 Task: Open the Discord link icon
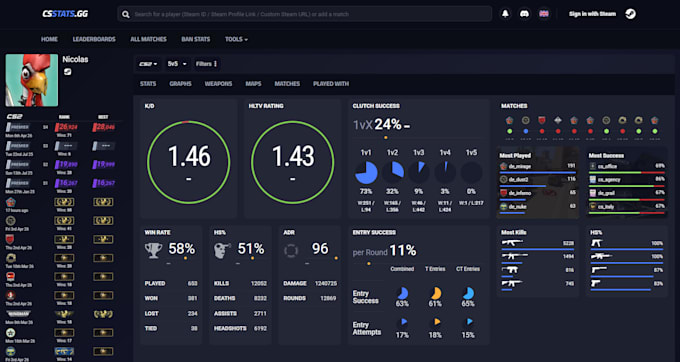[x=525, y=14]
